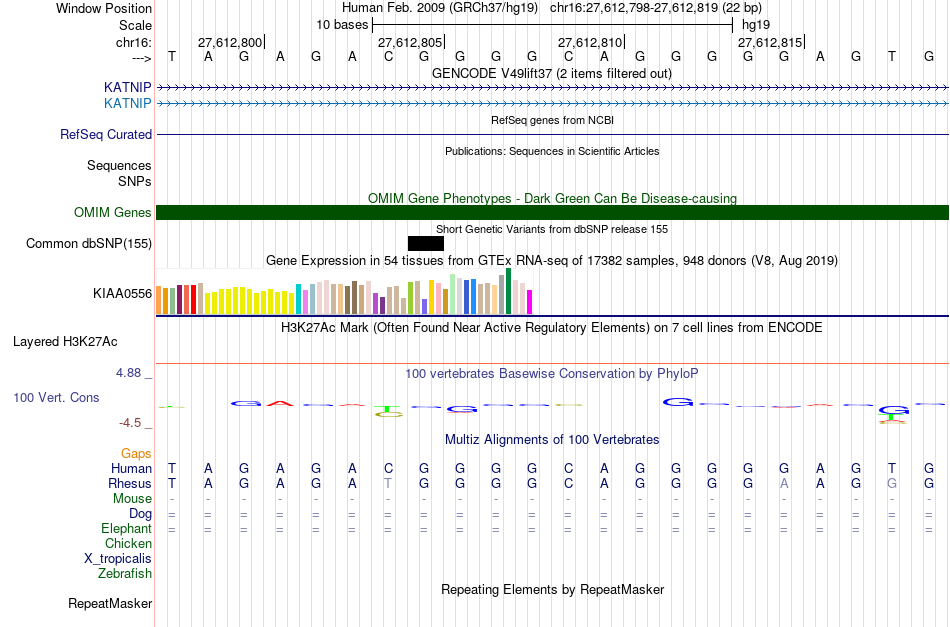The image size is (950, 627).
Task: Click the hg19 label beside the scale bar
Action: coord(756,25)
